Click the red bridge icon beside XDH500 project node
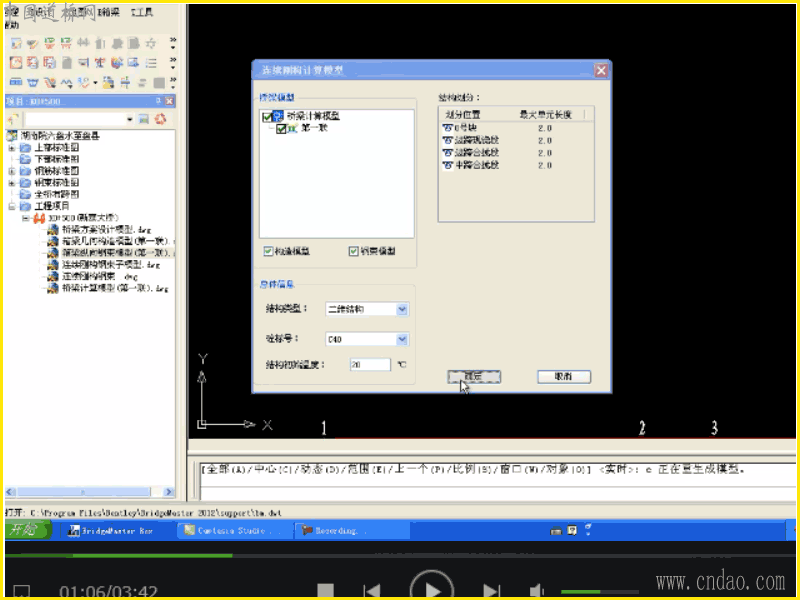The height and width of the screenshot is (600, 800). point(39,218)
